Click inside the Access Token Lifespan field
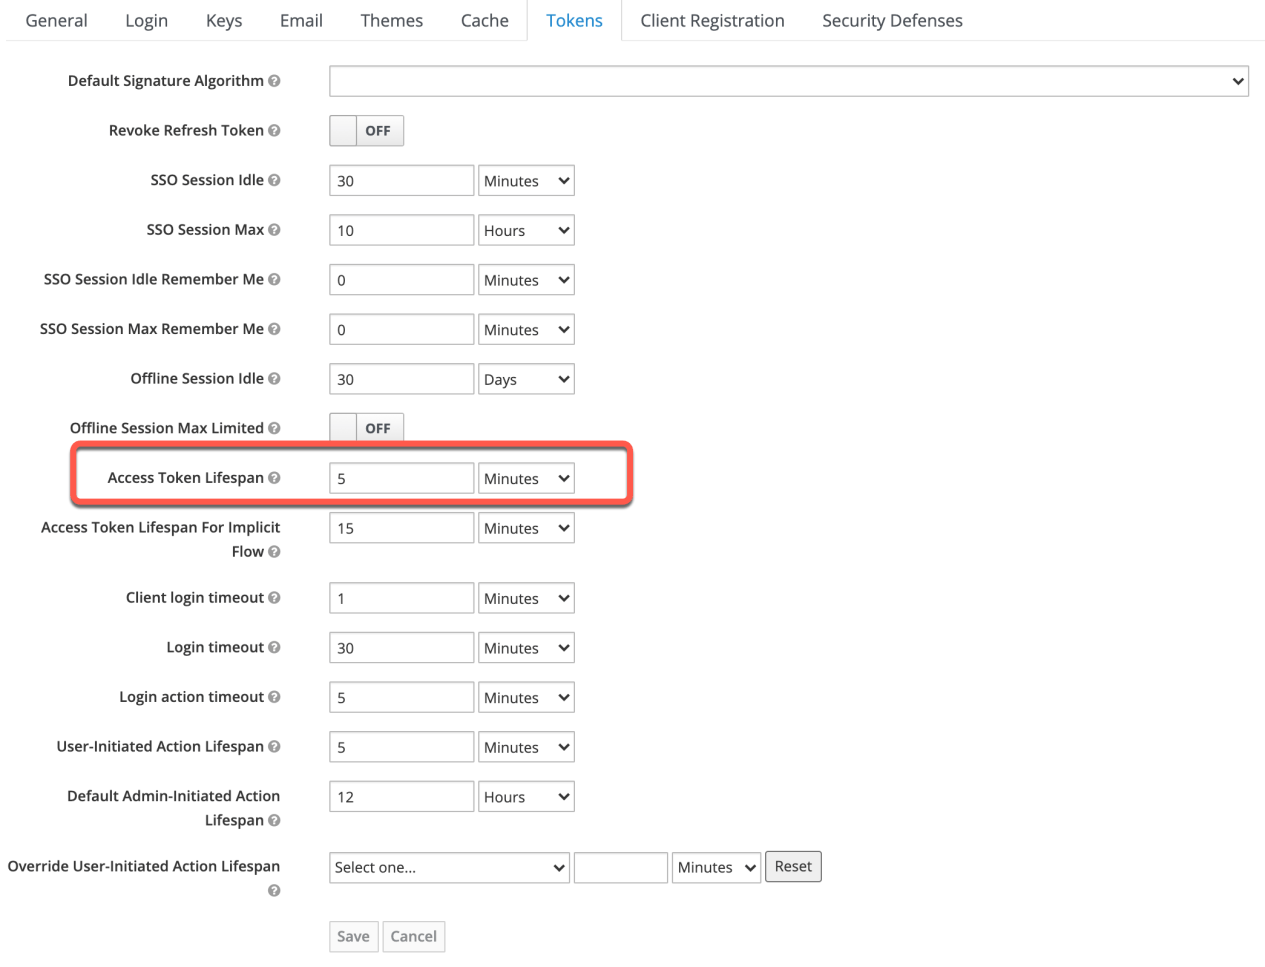This screenshot has height=967, width=1265. [401, 478]
